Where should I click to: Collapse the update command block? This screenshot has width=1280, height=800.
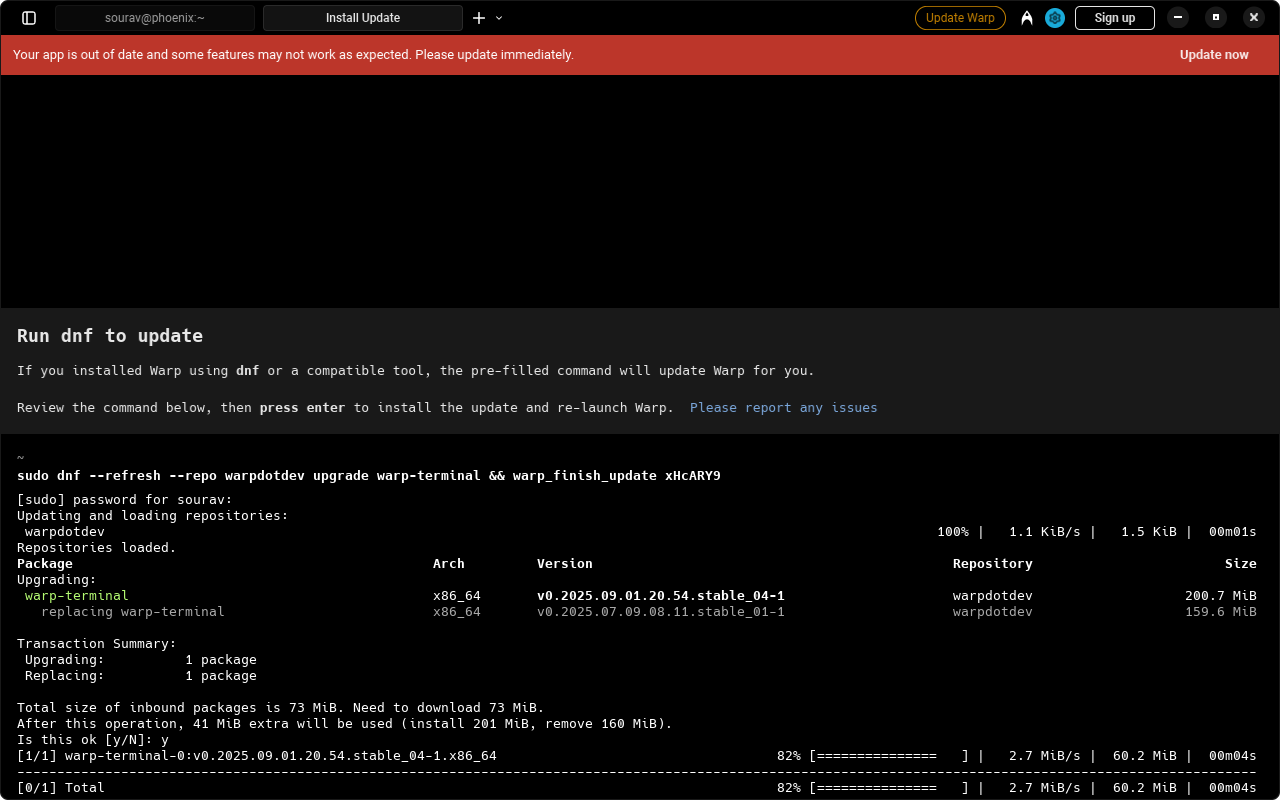[20, 457]
